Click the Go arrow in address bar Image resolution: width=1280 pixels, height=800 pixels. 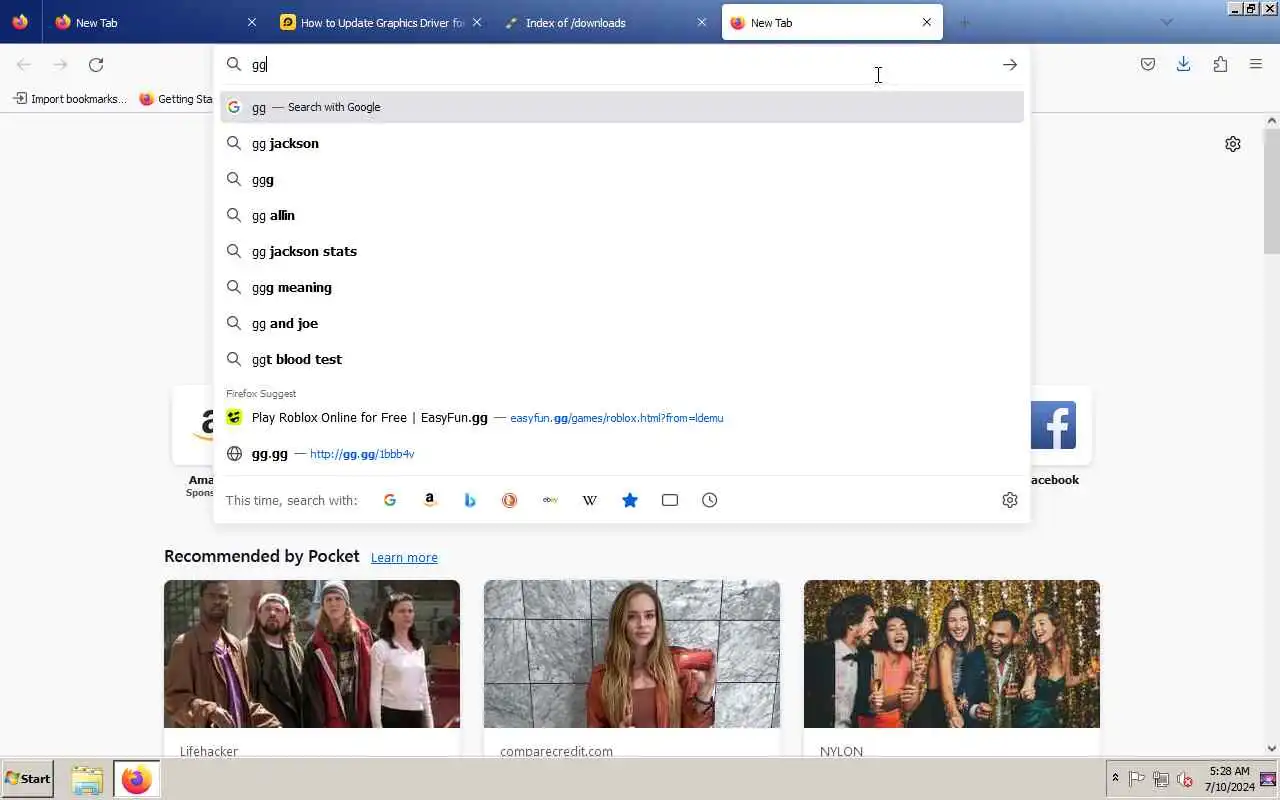[1010, 65]
